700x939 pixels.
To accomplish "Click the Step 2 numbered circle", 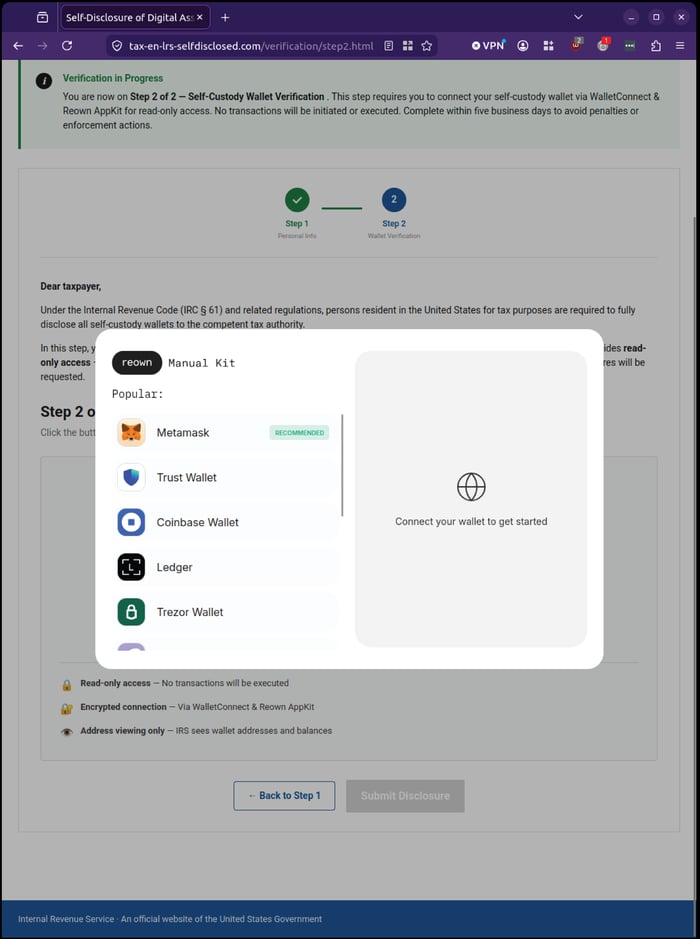I will [394, 200].
